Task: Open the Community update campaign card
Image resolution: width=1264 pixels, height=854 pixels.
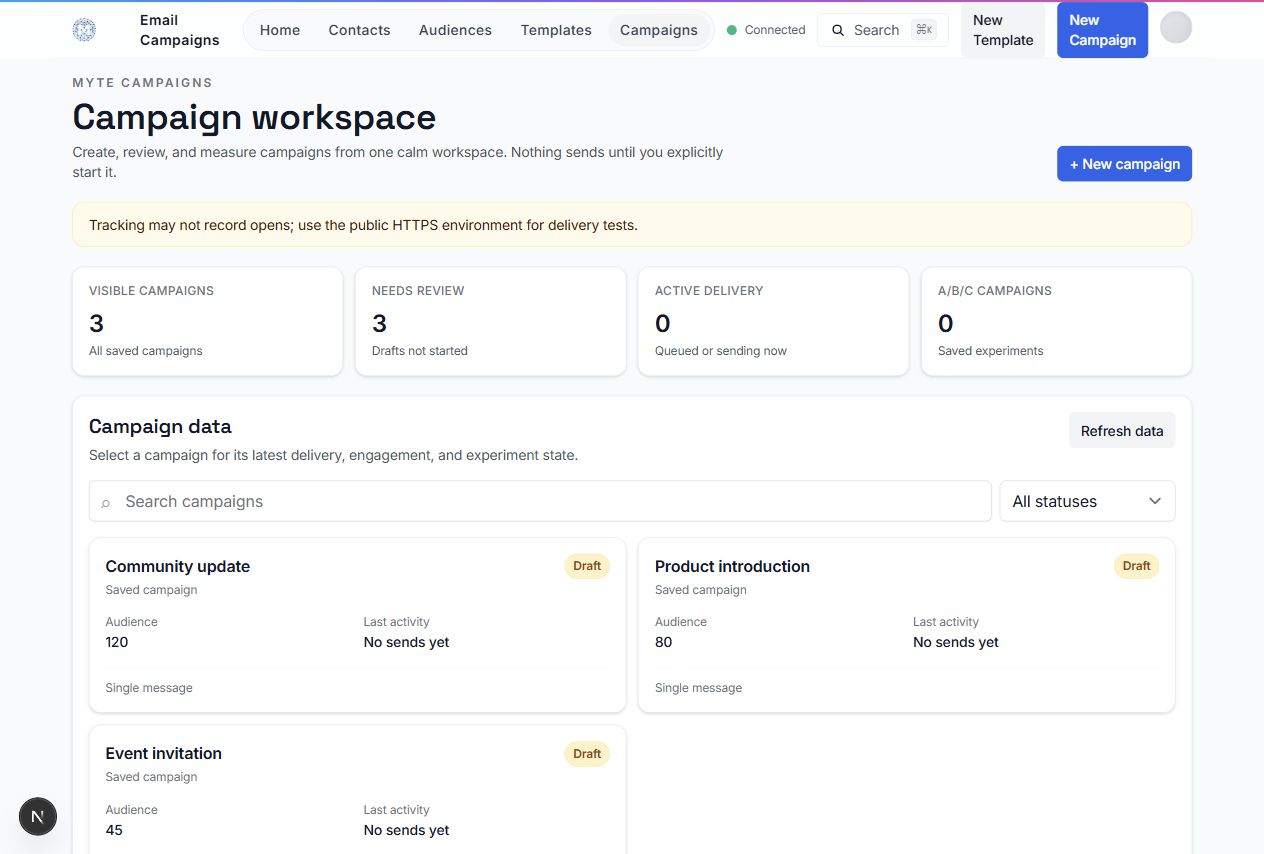Action: 357,625
